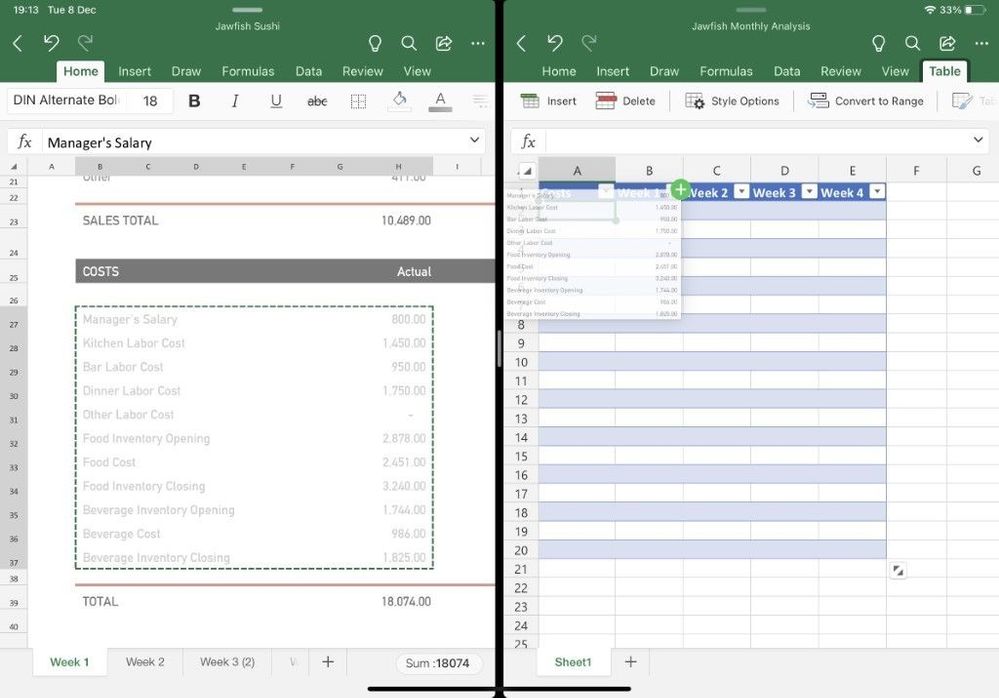Toggle Italic formatting in the left workbook
This screenshot has height=698, width=999.
[x=235, y=101]
